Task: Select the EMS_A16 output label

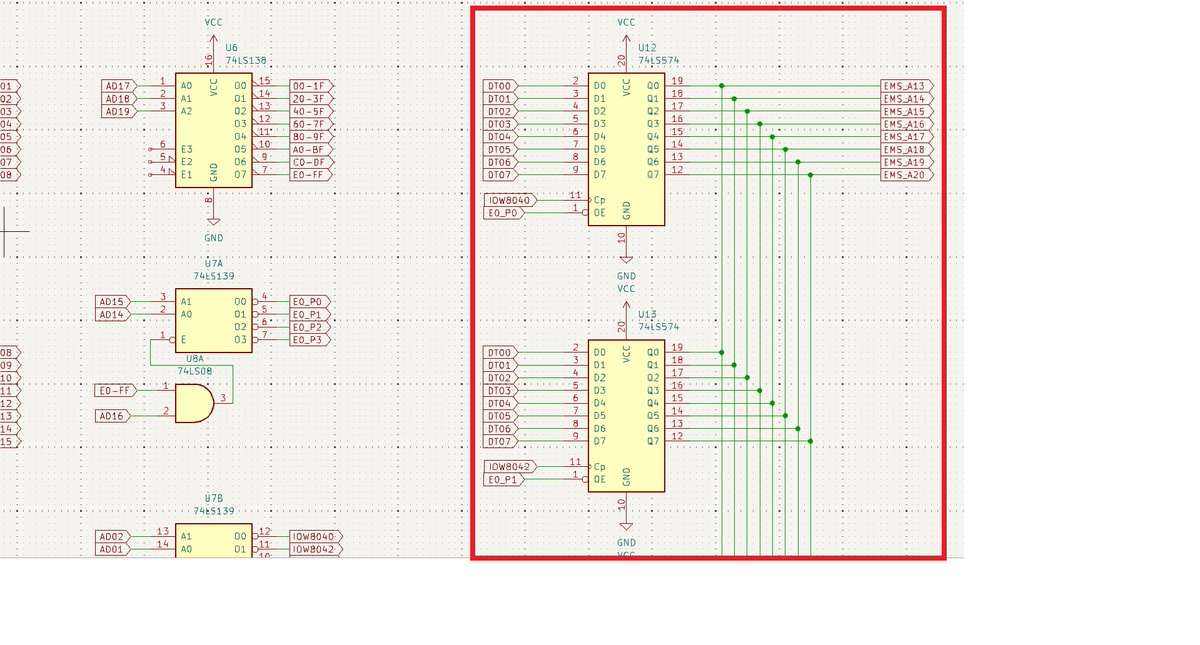Action: 908,124
